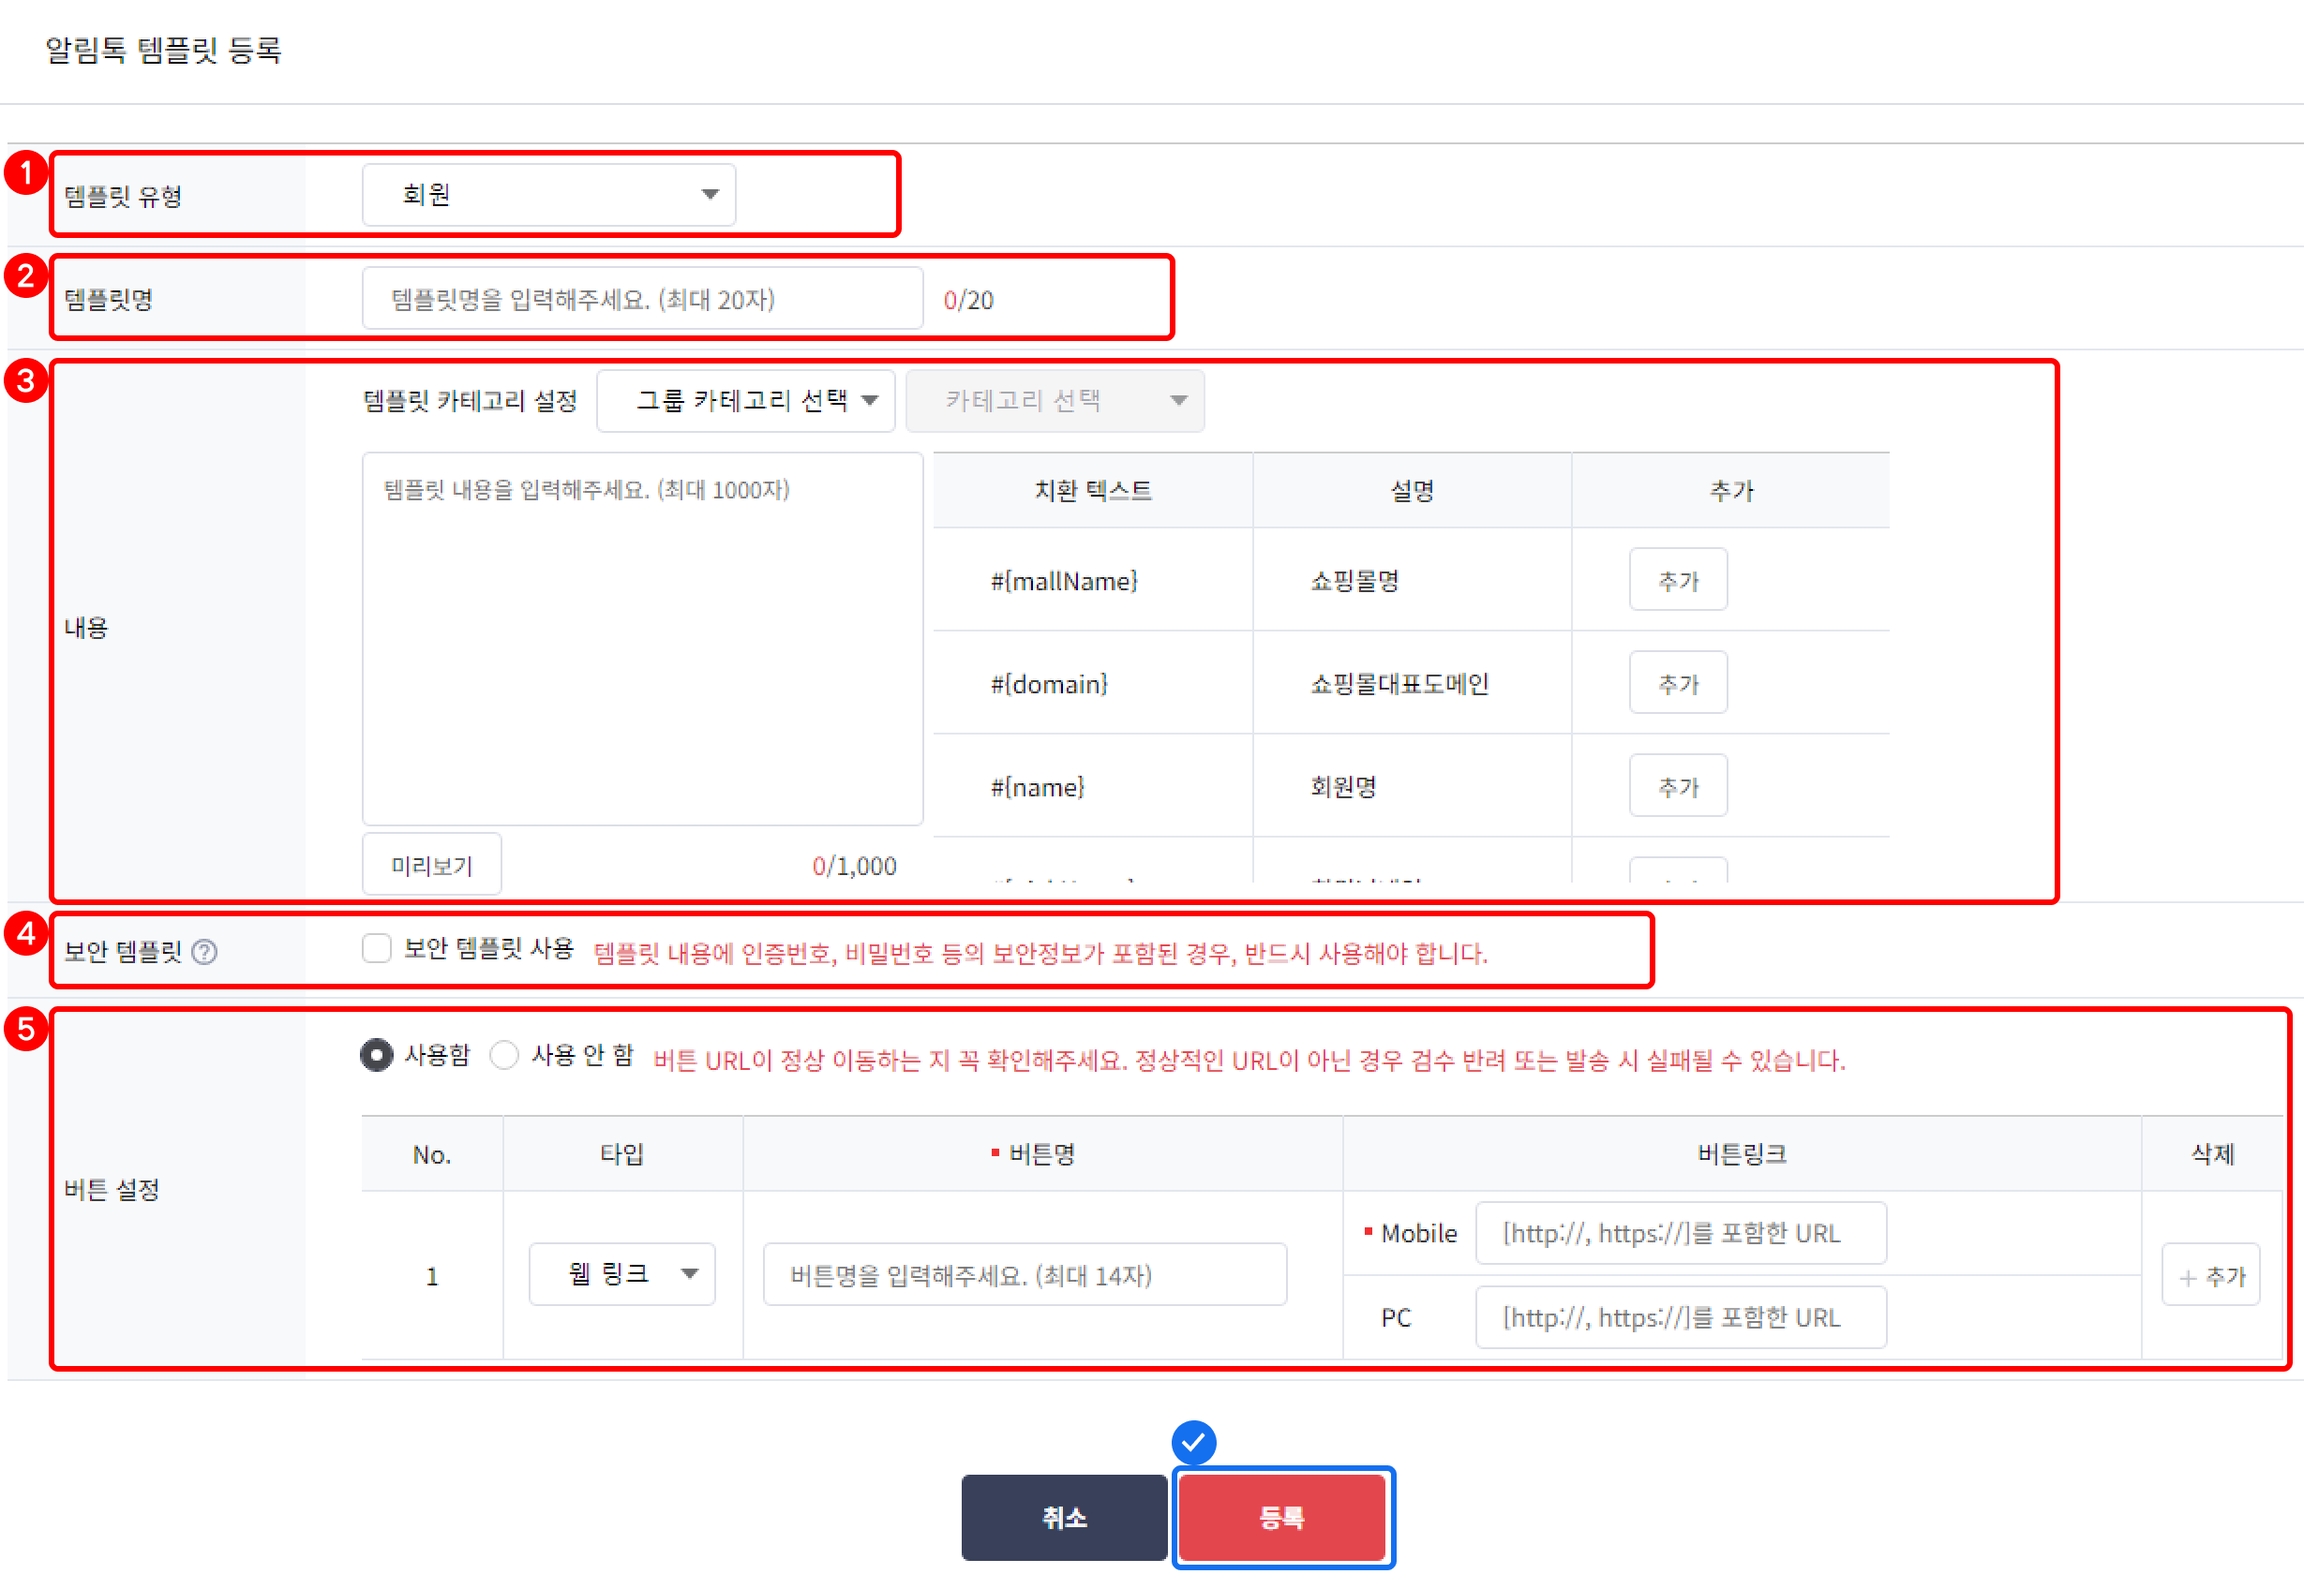The image size is (2304, 1589).
Task: Open the disabled 카테고리 선택 dropdown
Action: (x=1054, y=401)
